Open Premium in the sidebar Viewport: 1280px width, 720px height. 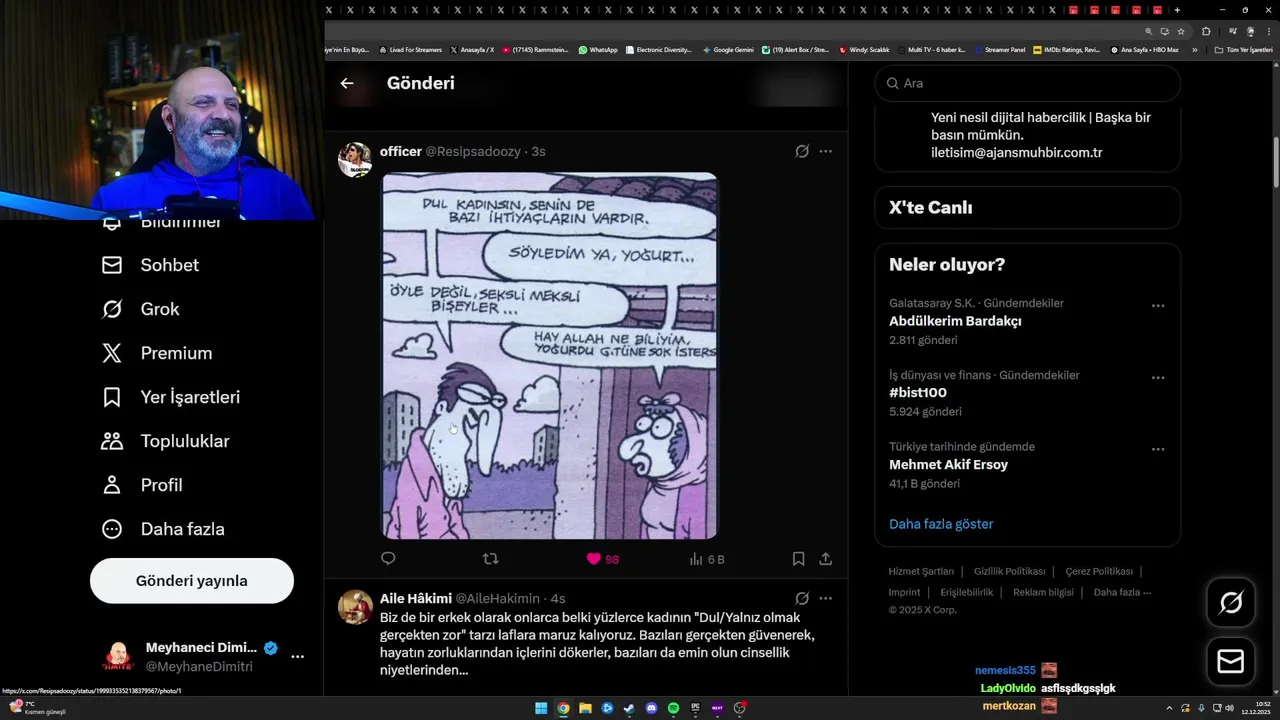pyautogui.click(x=157, y=353)
